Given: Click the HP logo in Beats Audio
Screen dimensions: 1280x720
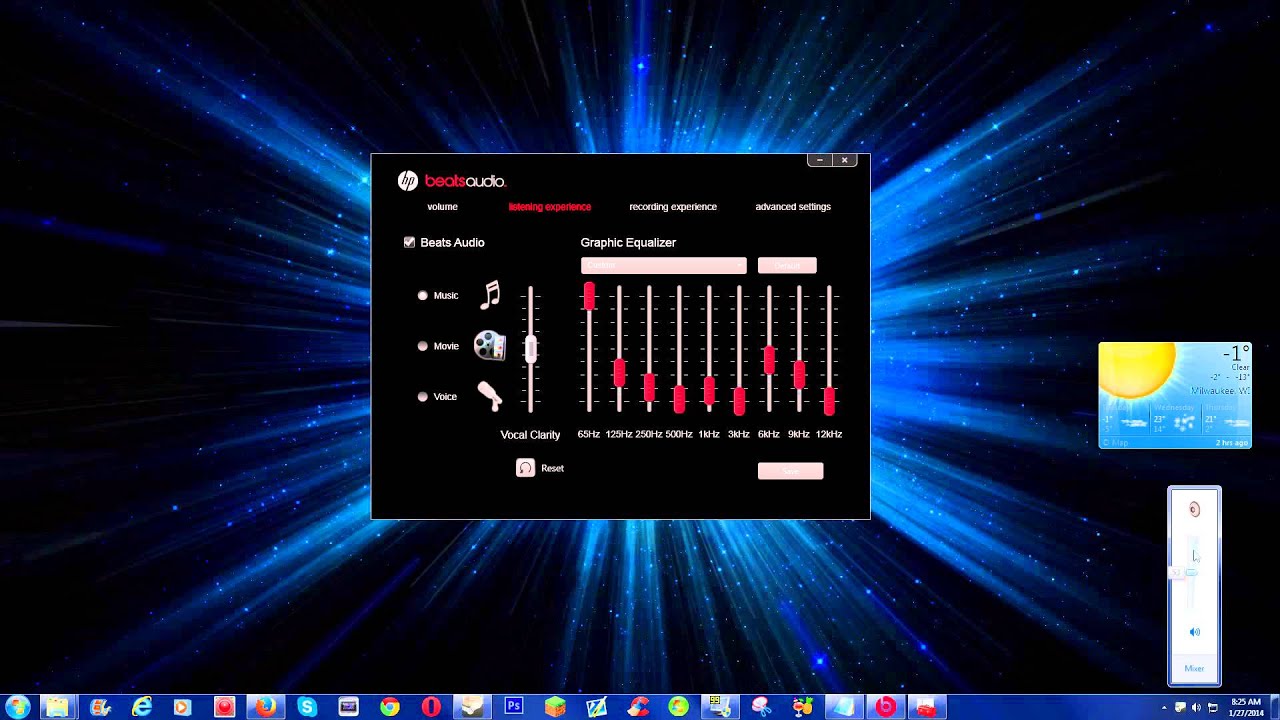Looking at the screenshot, I should [x=408, y=180].
